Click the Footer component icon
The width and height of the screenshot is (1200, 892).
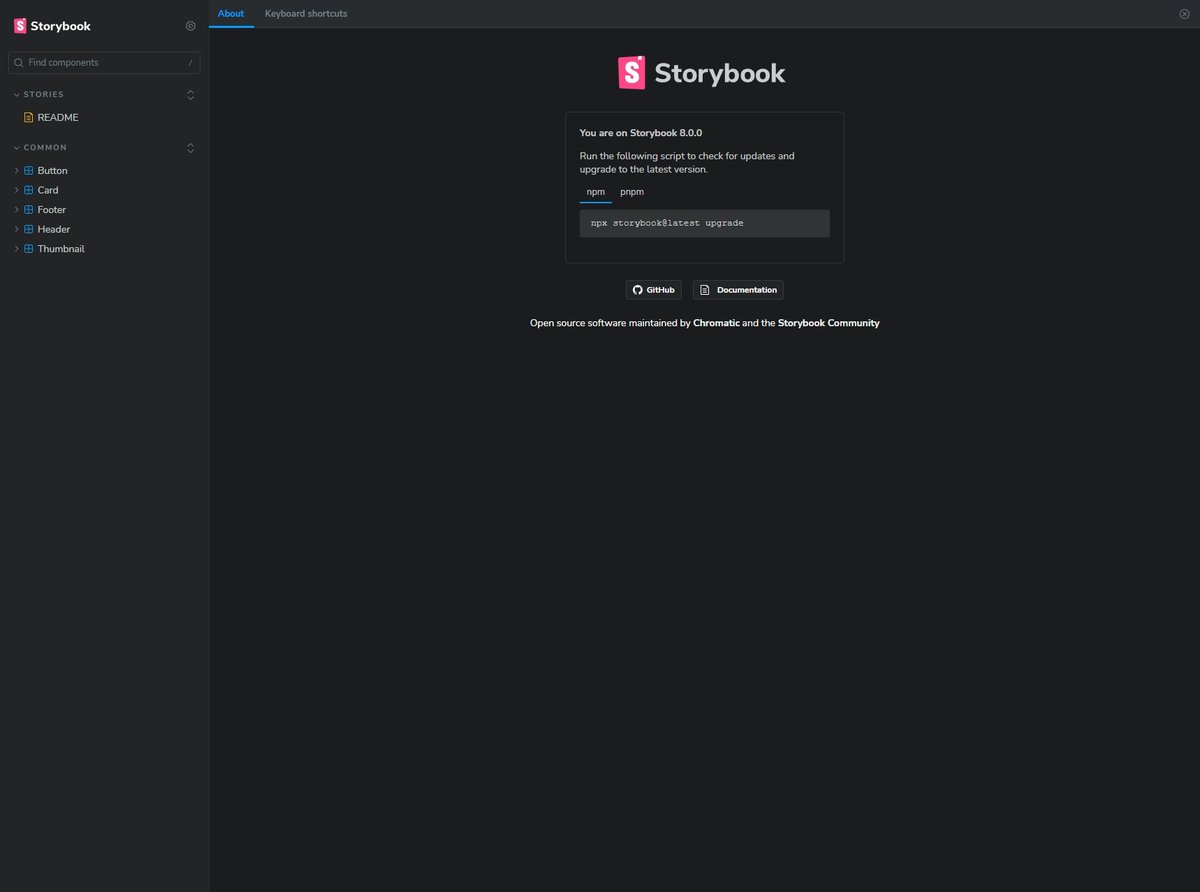click(x=29, y=210)
